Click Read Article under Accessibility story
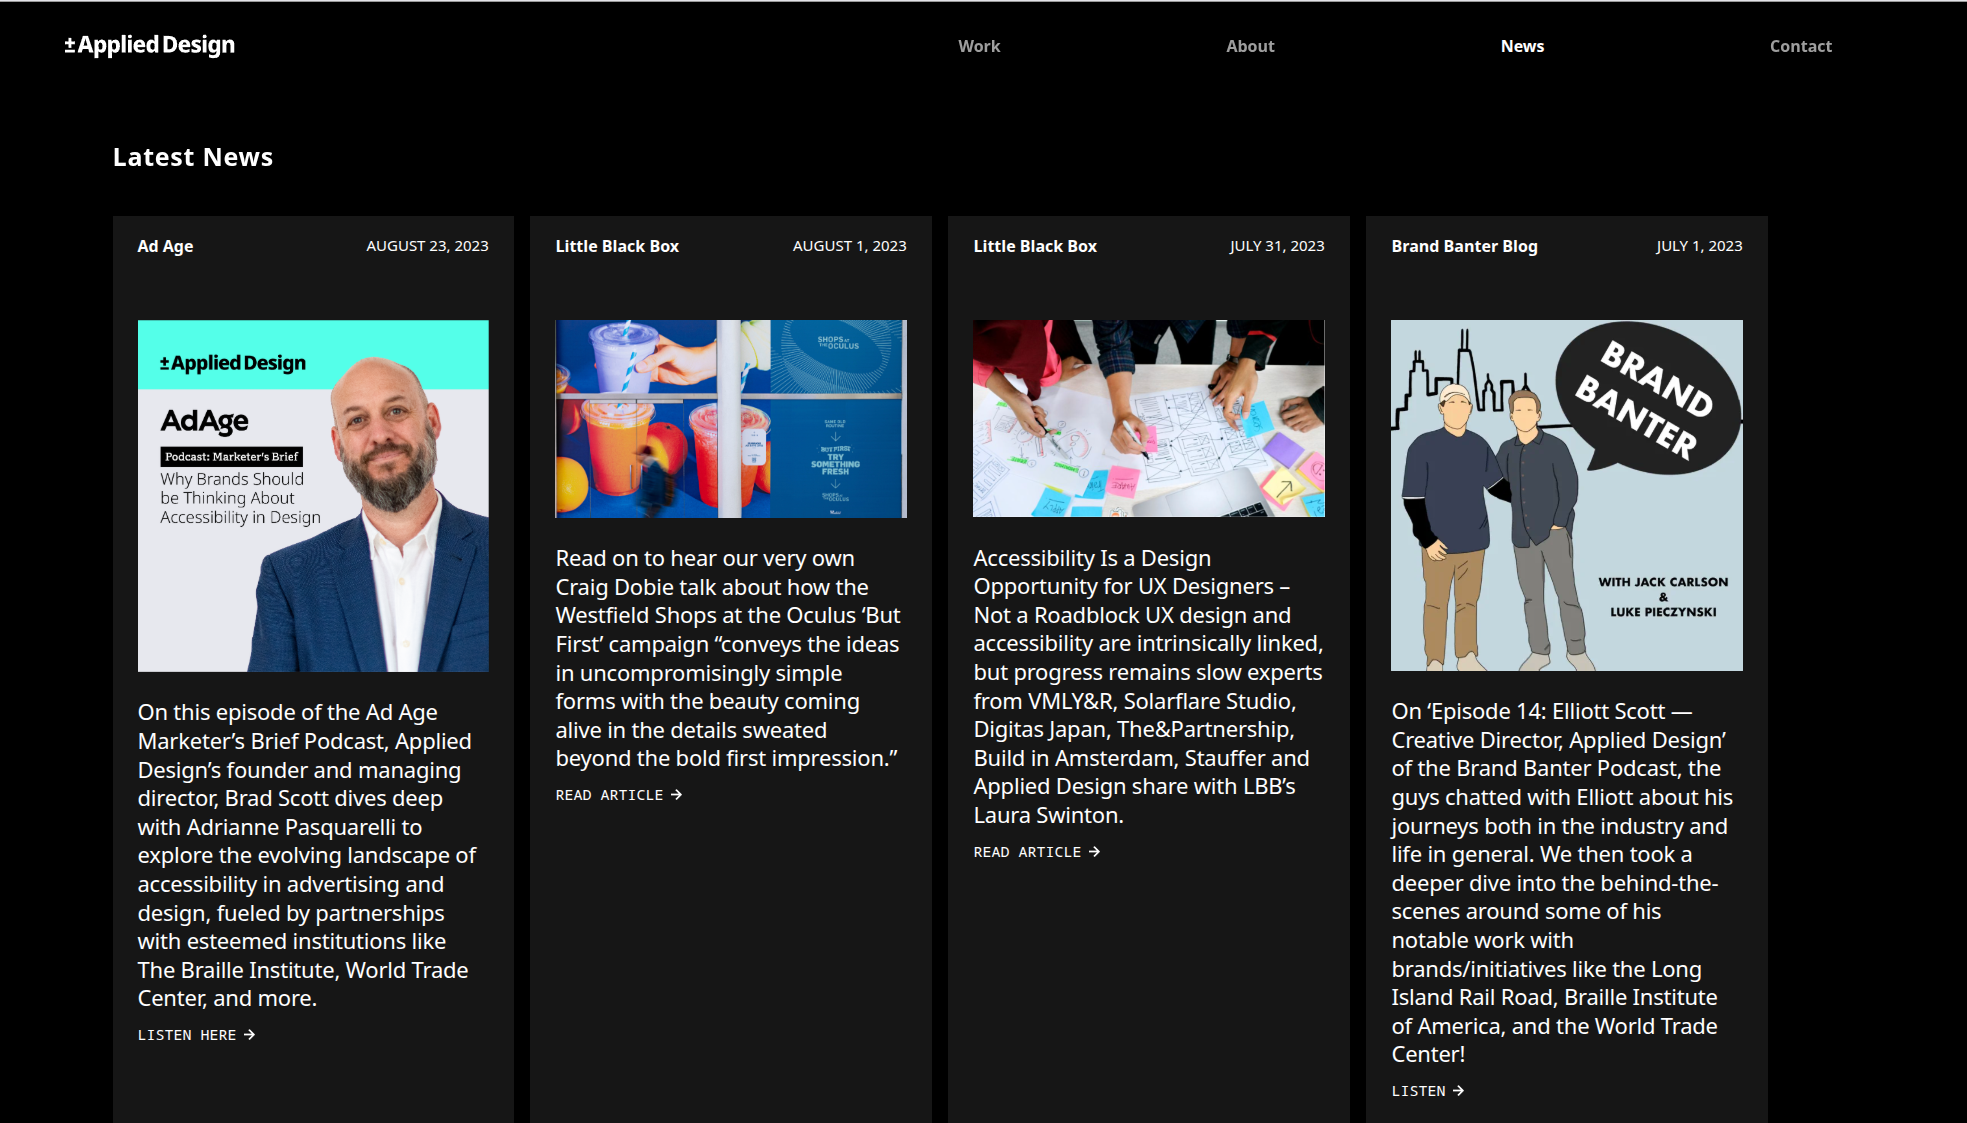Screen dimensions: 1967x1123 click(x=1036, y=852)
